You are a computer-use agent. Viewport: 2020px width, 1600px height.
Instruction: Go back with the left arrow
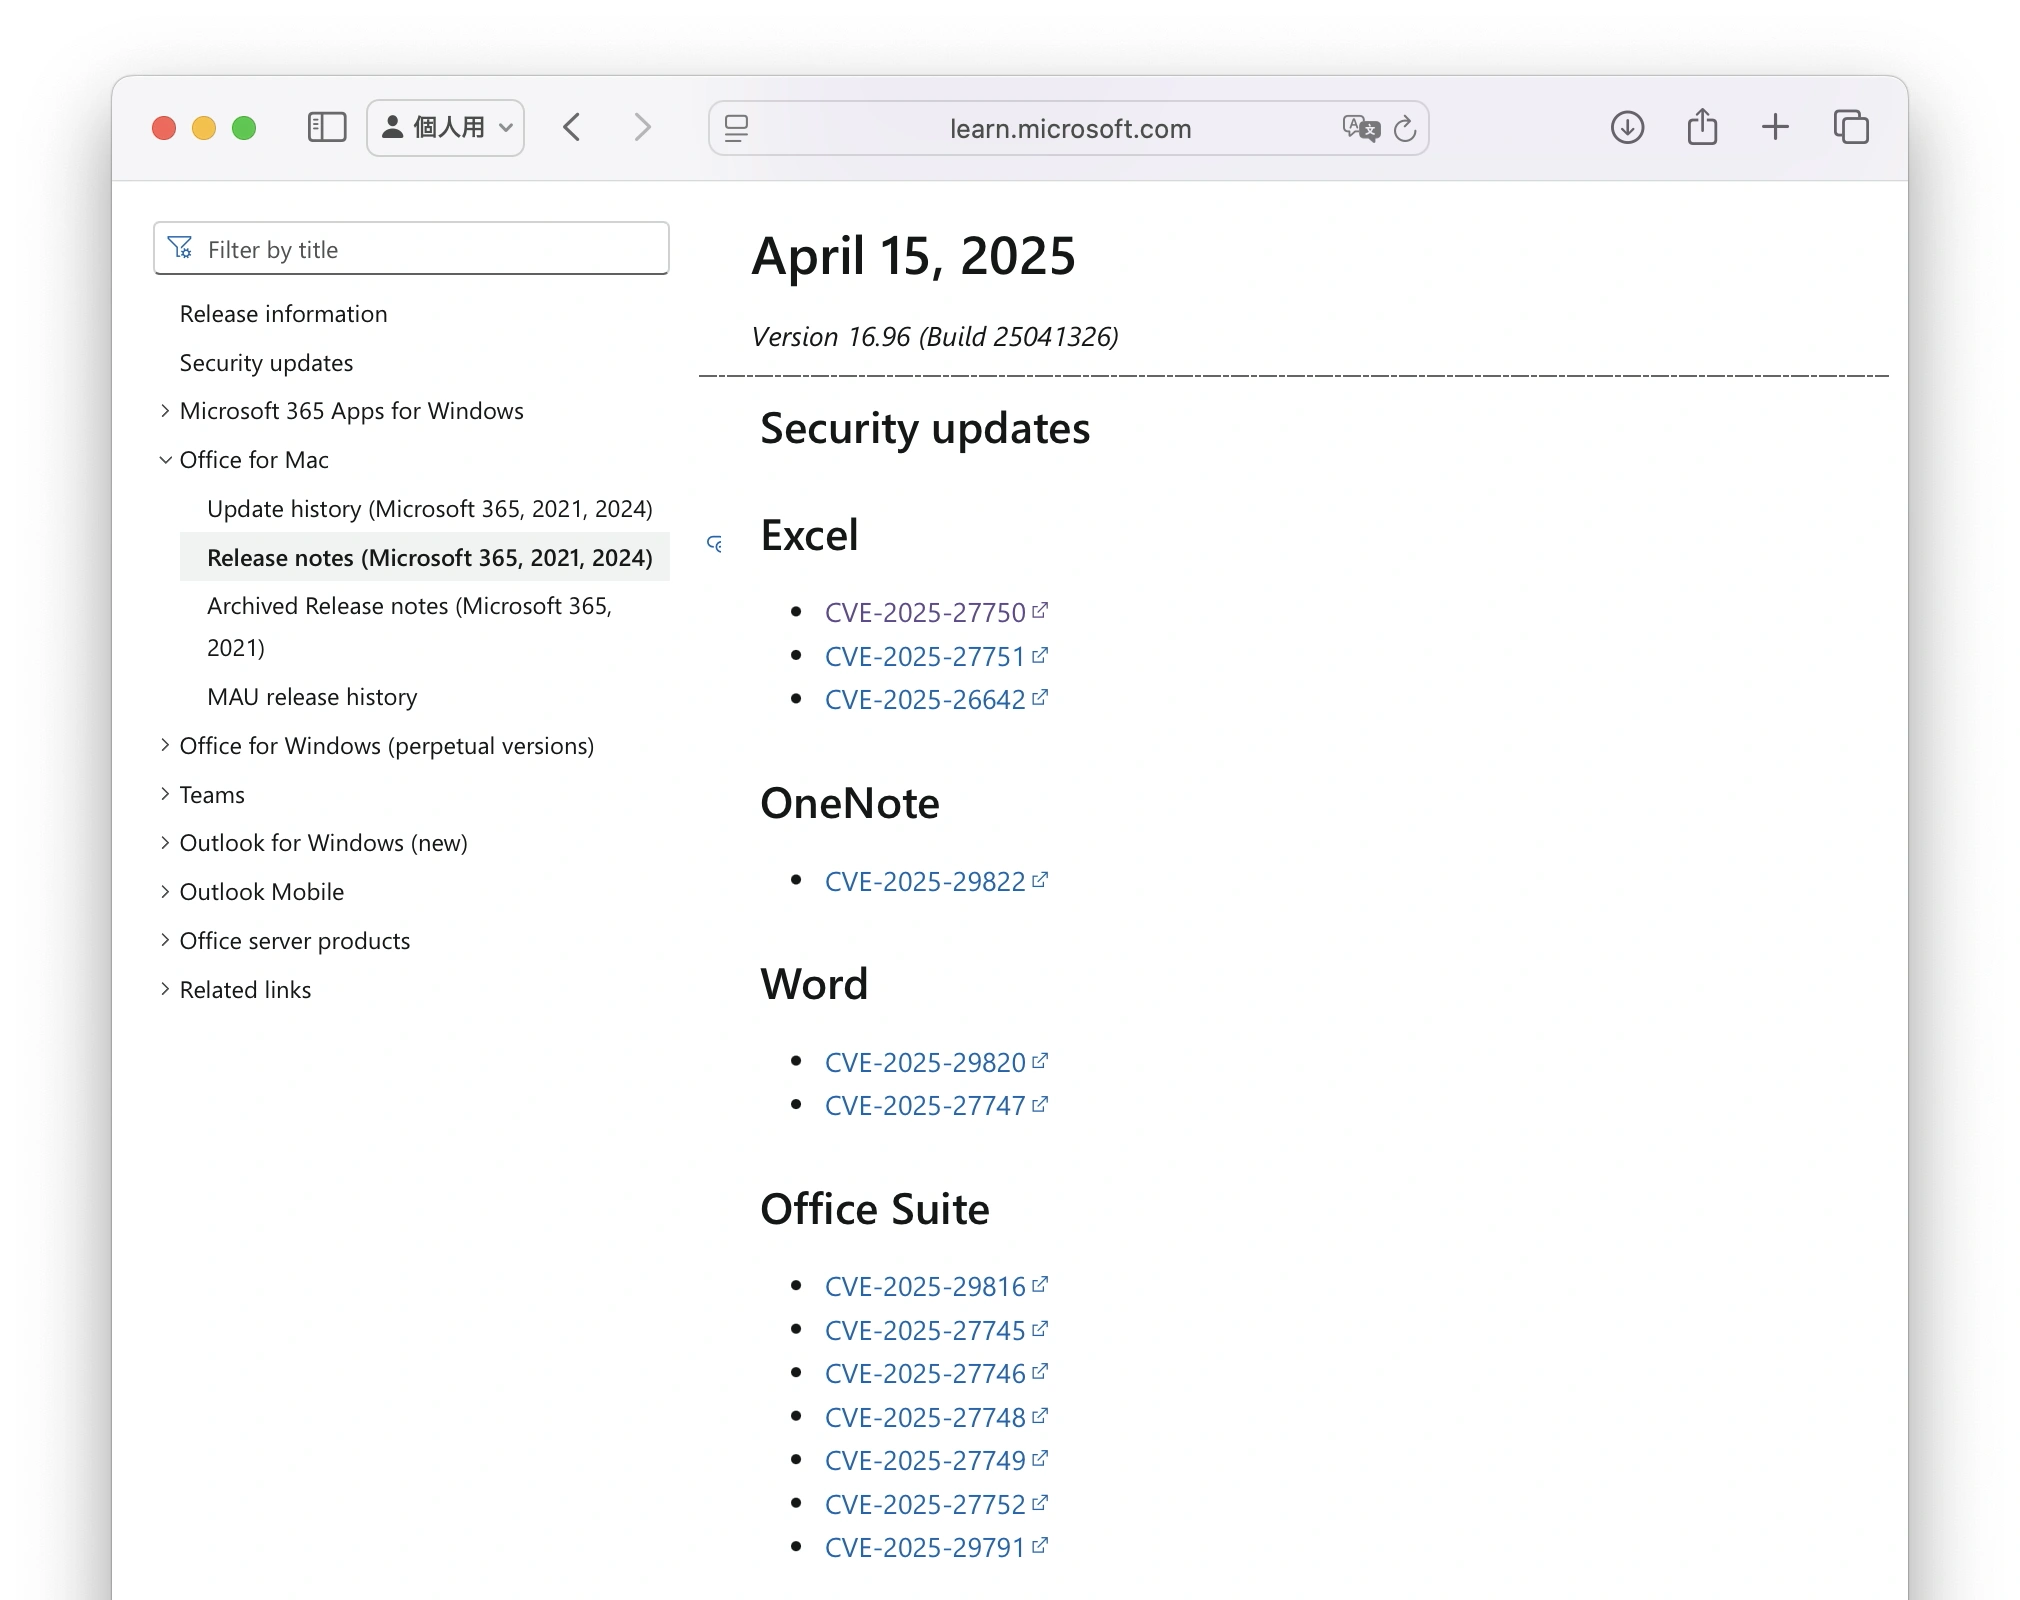click(x=572, y=128)
